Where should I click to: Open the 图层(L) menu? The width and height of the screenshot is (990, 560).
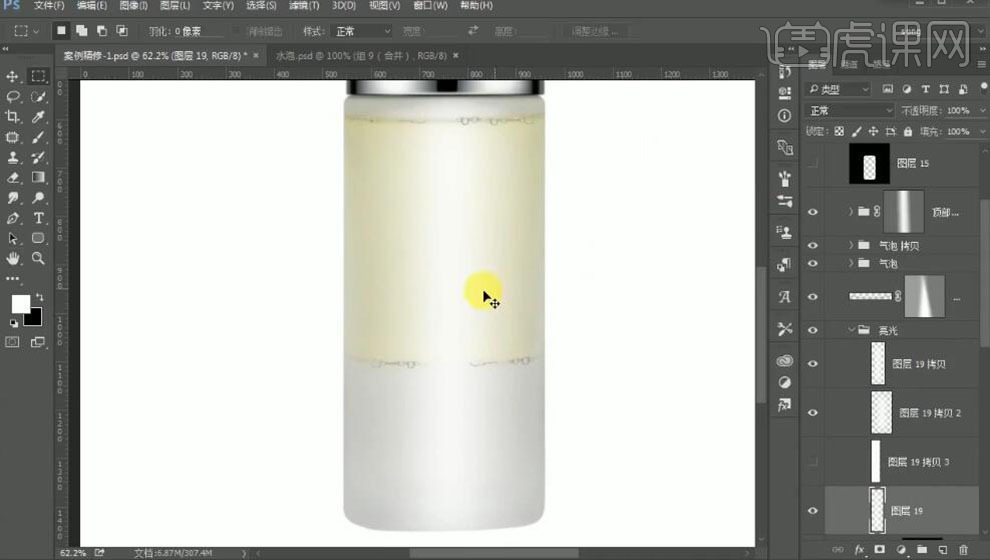(x=175, y=6)
